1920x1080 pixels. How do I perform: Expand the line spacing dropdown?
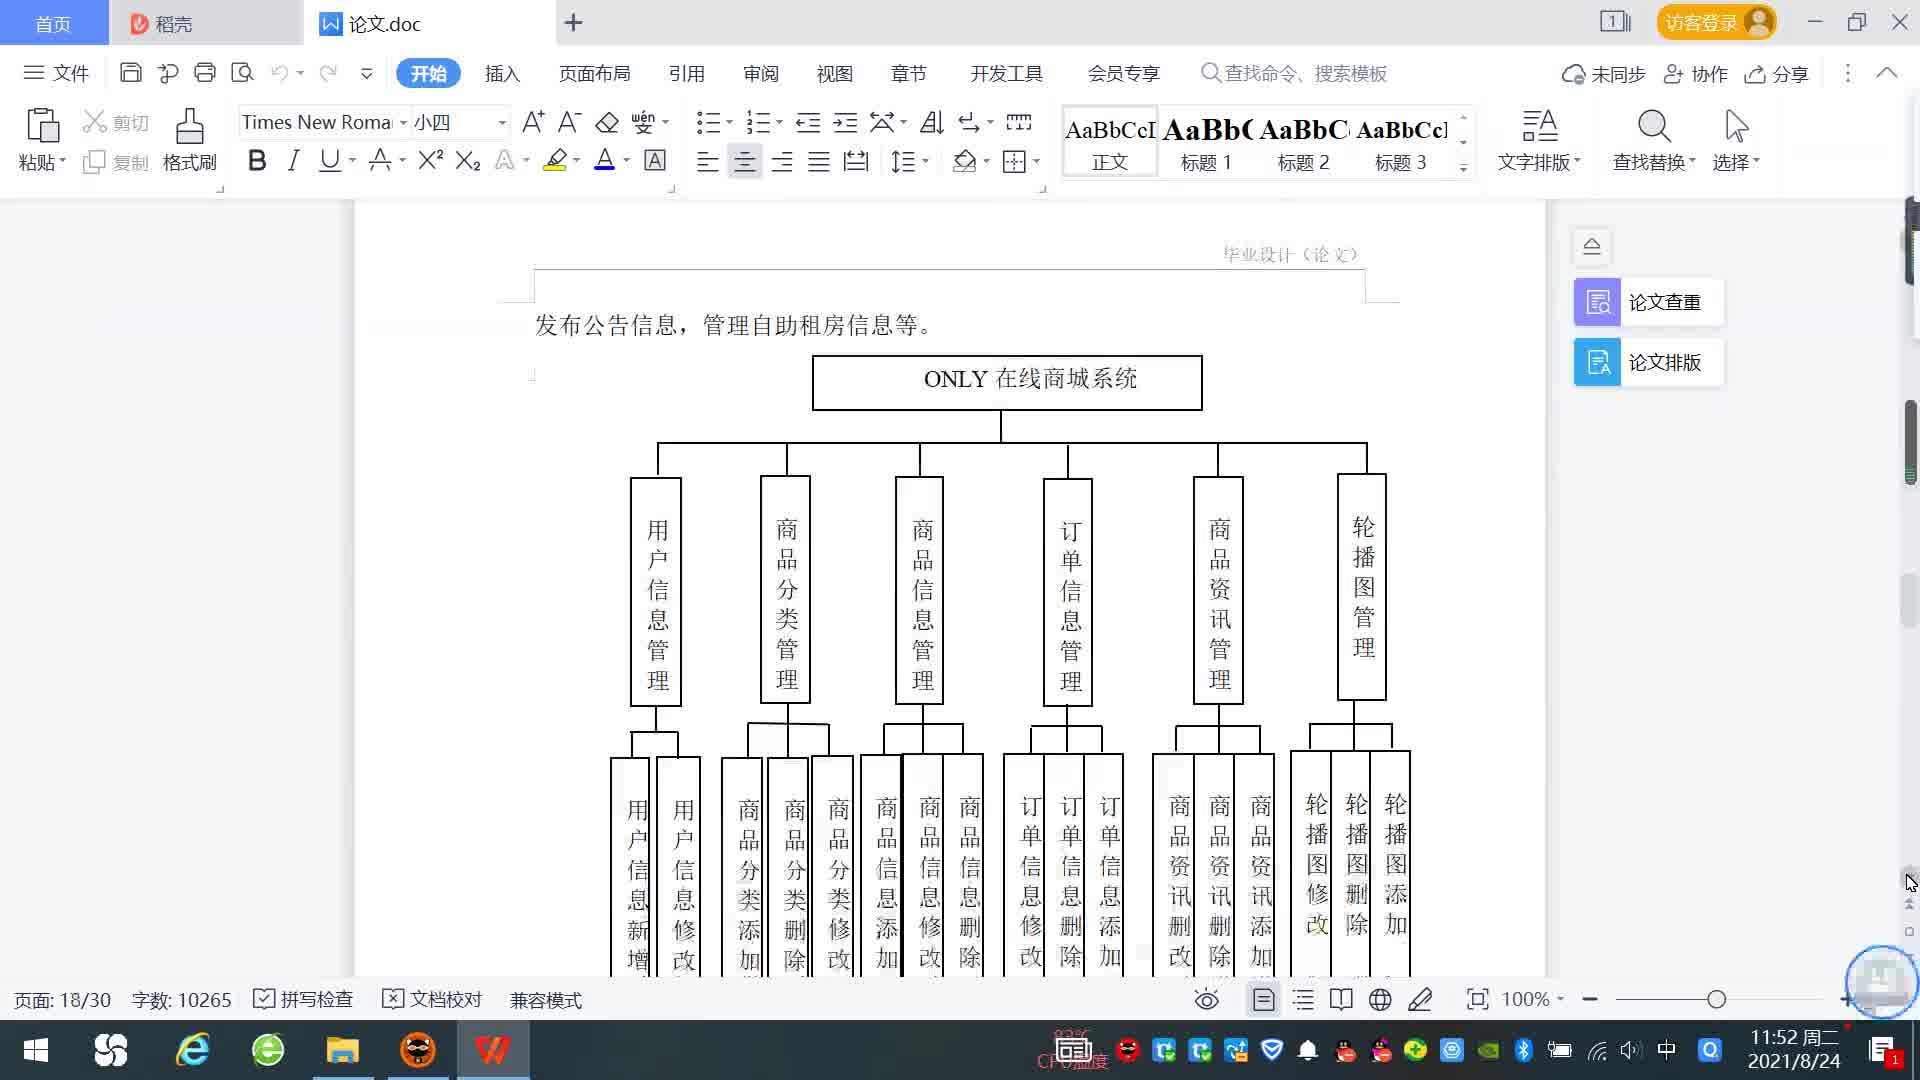[x=926, y=161]
